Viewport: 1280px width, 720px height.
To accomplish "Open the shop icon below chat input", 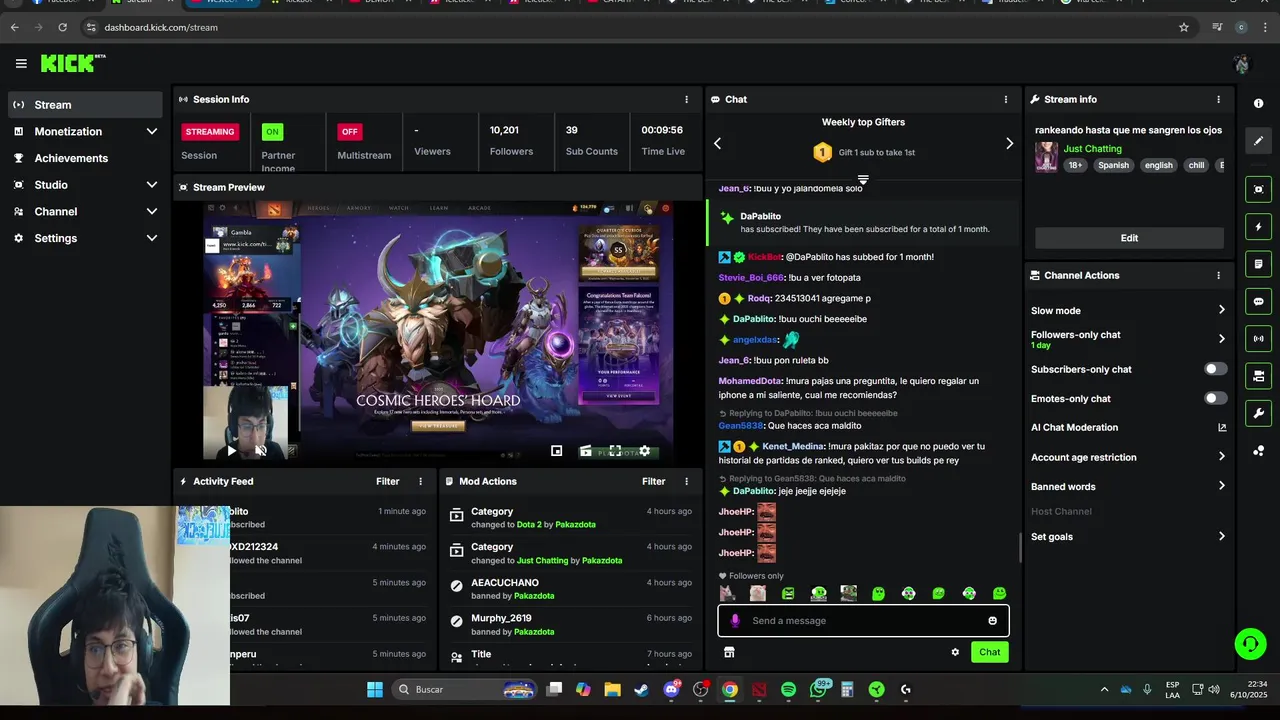I will tap(729, 652).
